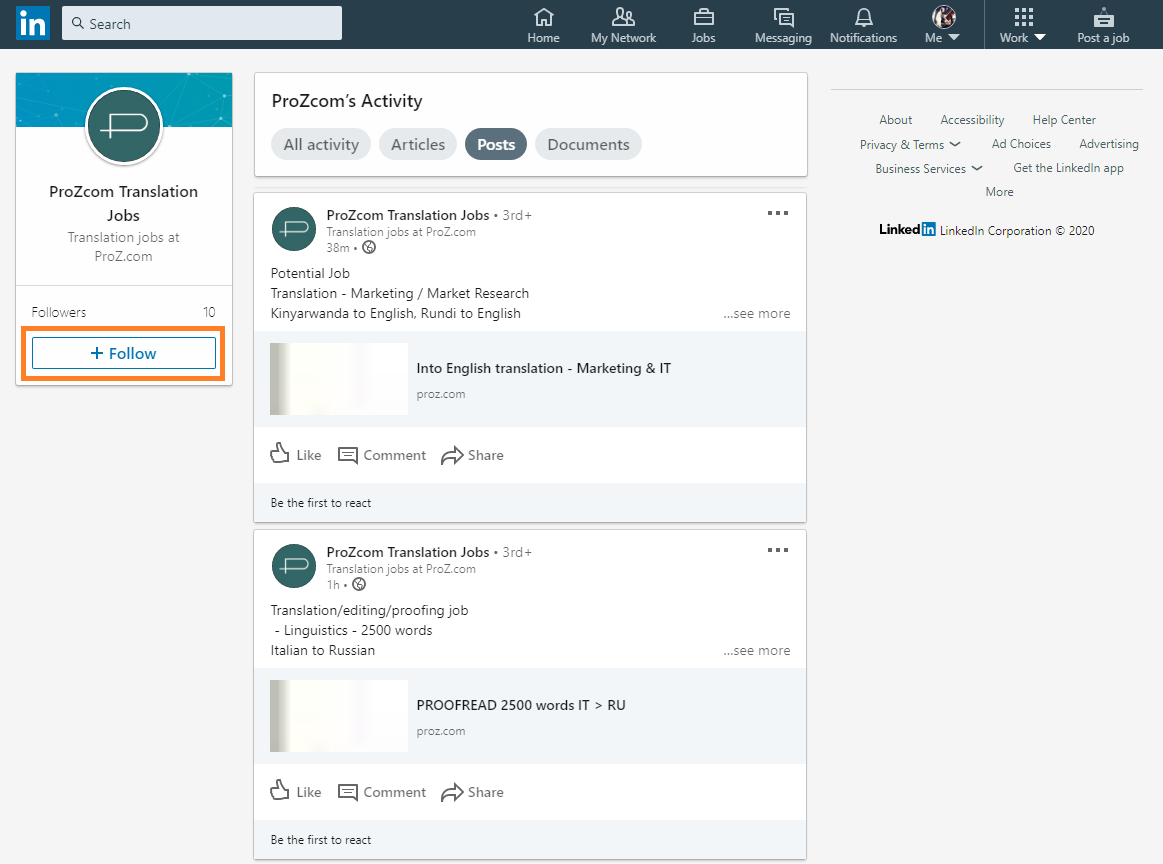The image size is (1163, 864).
Task: Comment on the first post
Action: (x=382, y=455)
